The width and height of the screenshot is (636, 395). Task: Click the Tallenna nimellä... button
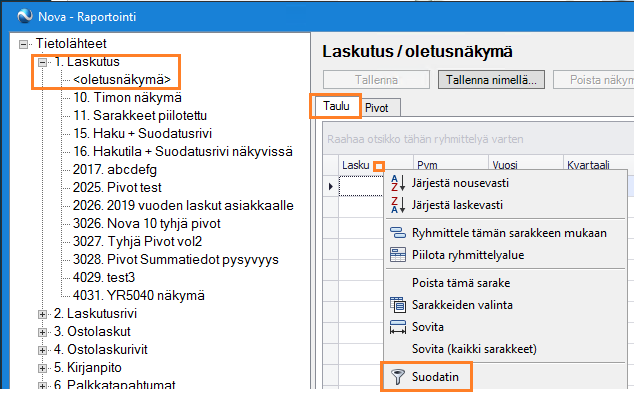pyautogui.click(x=491, y=80)
